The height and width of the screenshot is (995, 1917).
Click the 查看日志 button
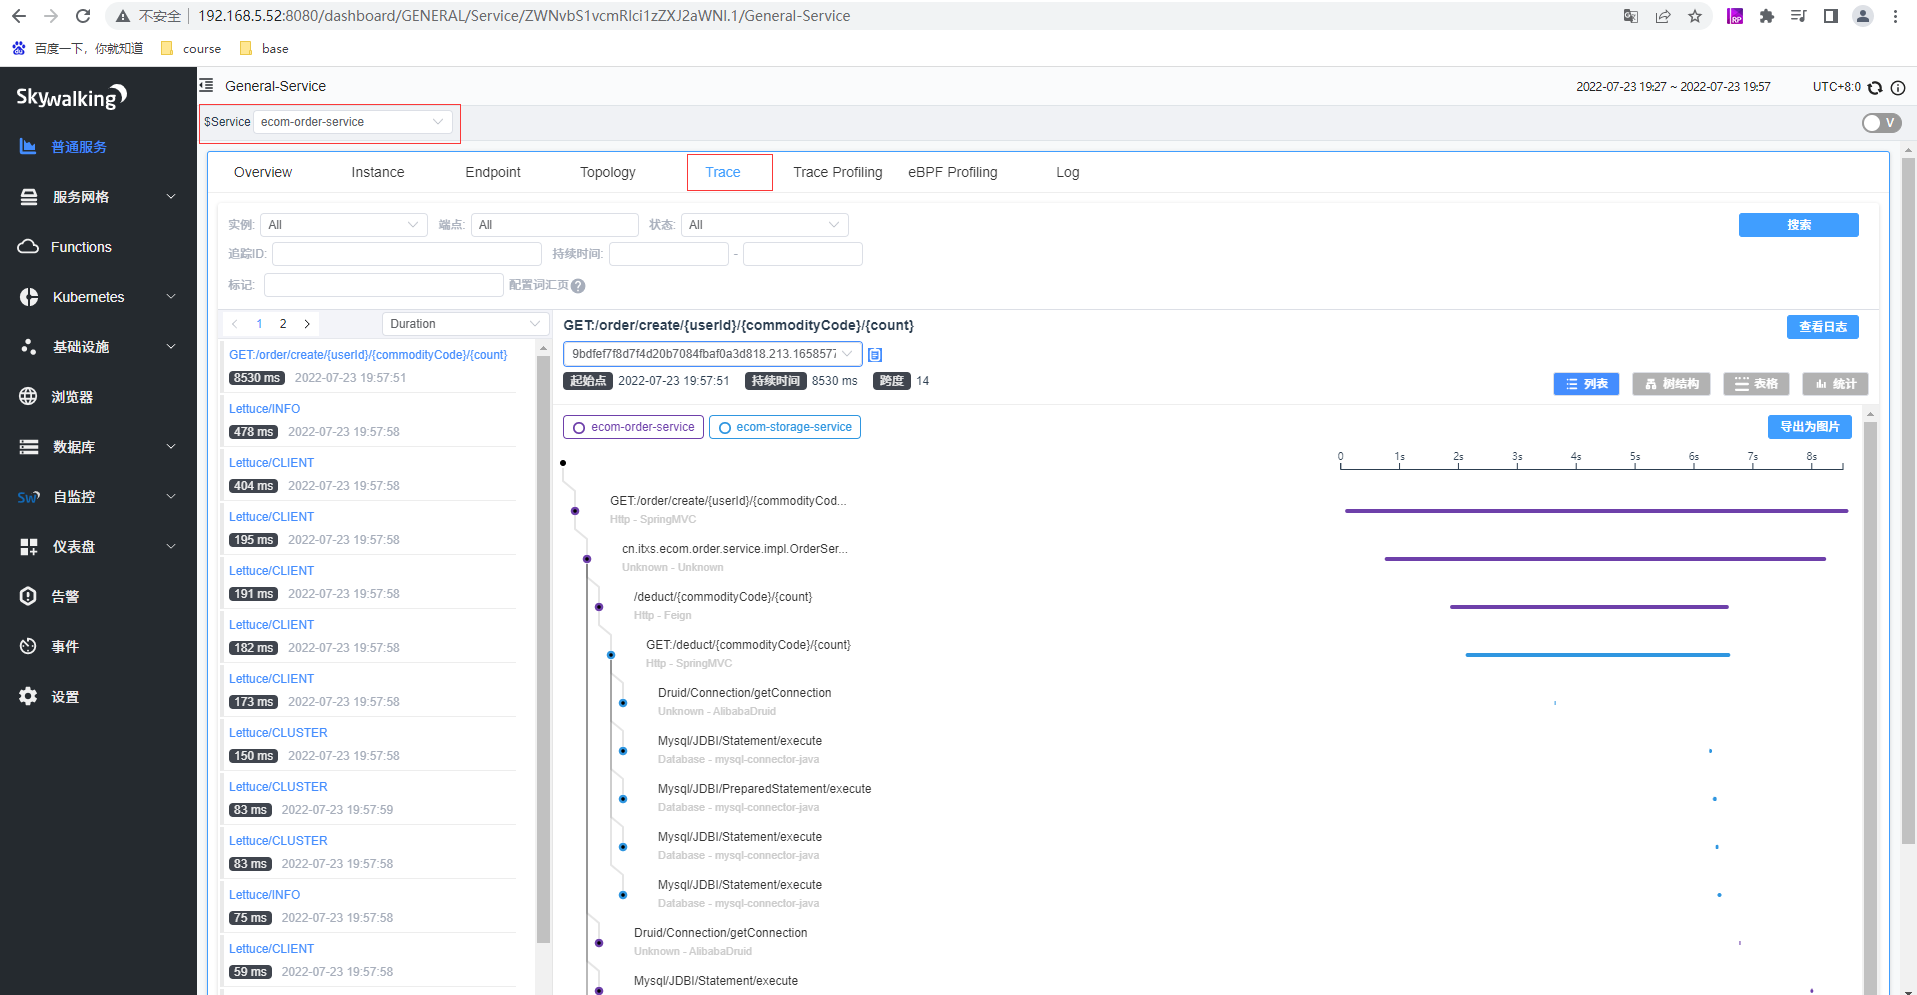tap(1822, 327)
